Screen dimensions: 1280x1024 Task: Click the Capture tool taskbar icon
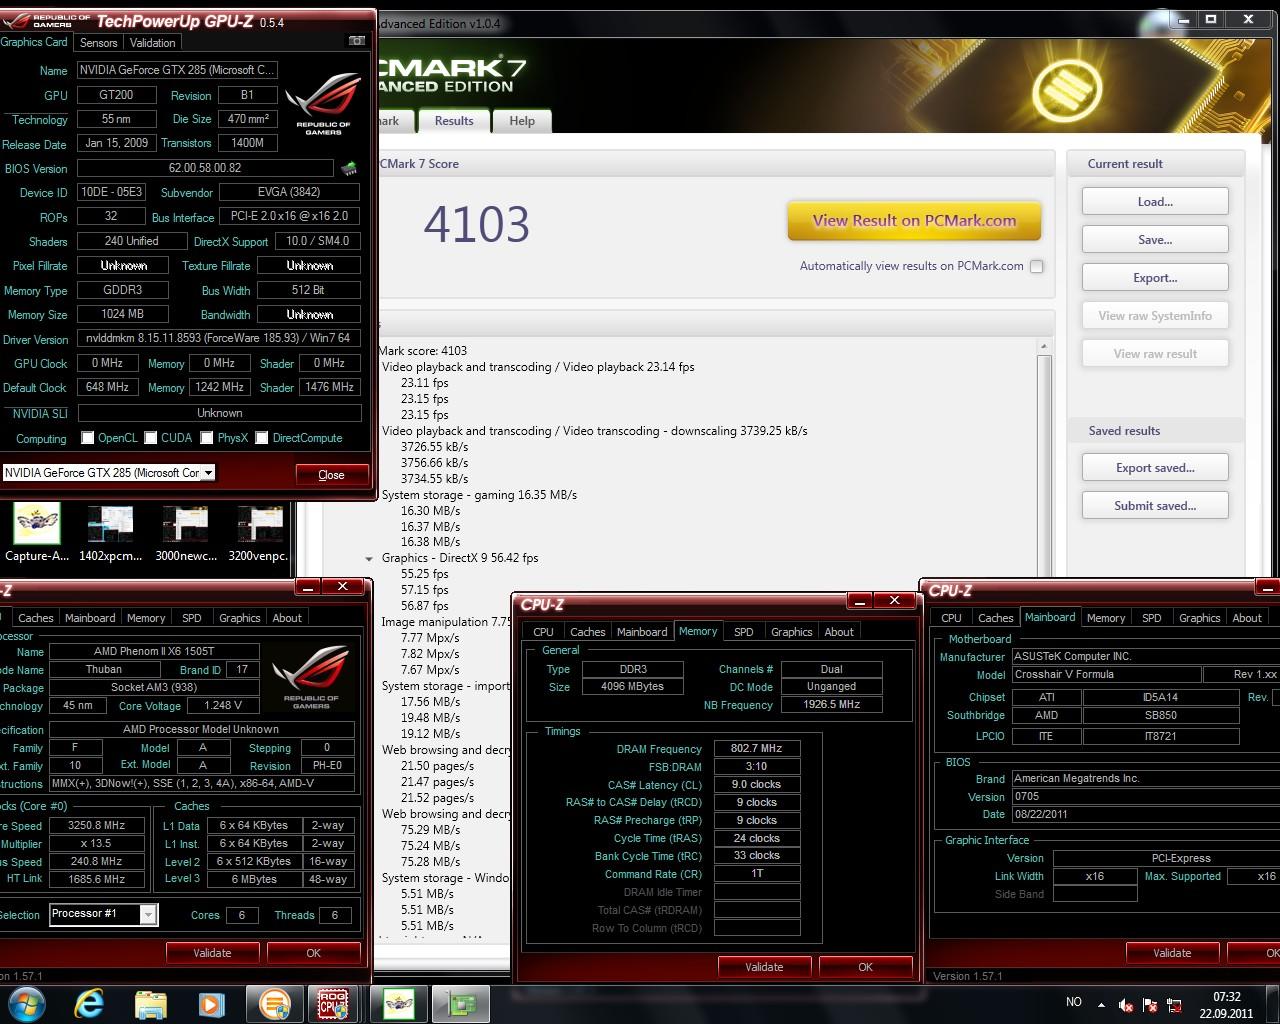point(399,1004)
